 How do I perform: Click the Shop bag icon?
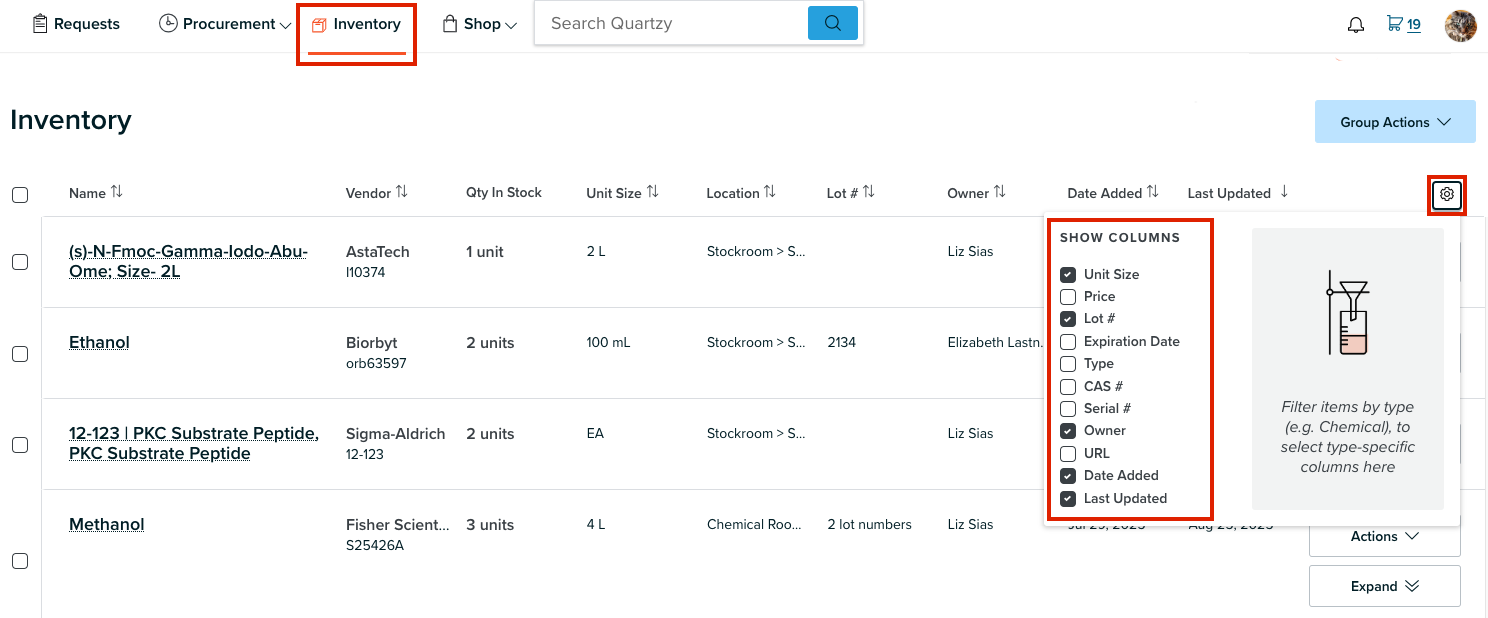[x=450, y=23]
